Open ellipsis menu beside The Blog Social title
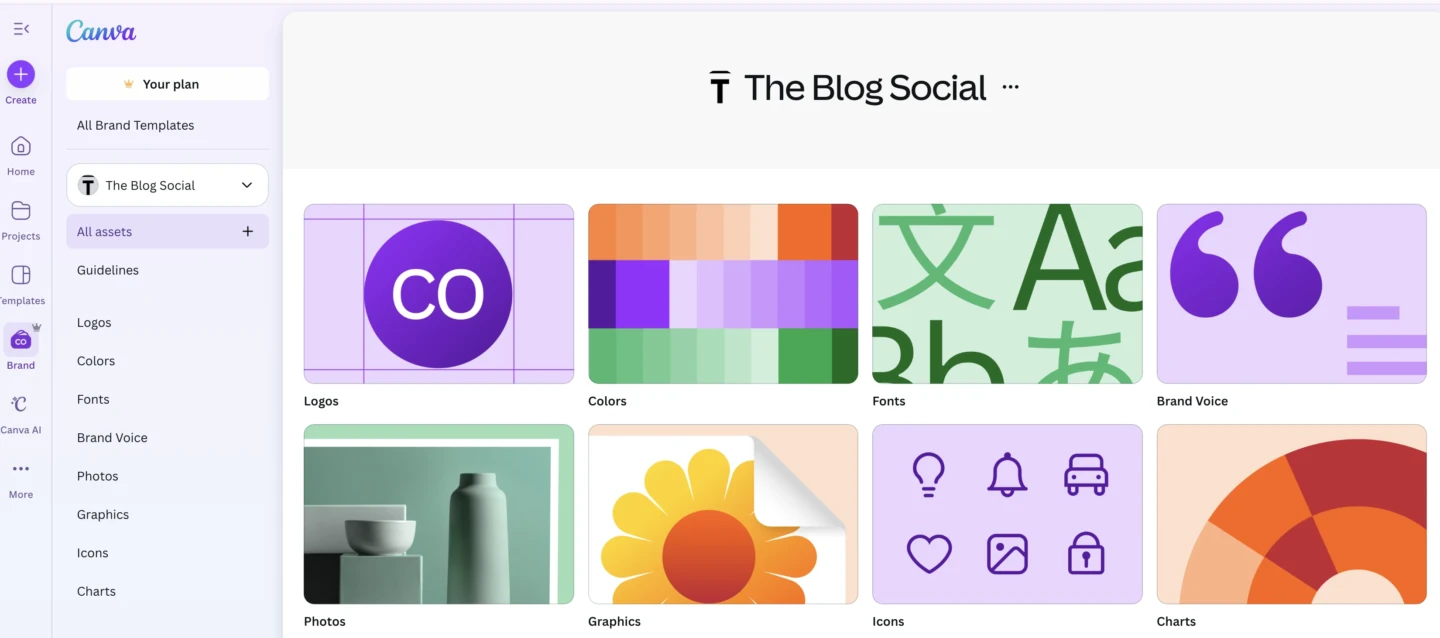This screenshot has width=1440, height=638. [1010, 87]
